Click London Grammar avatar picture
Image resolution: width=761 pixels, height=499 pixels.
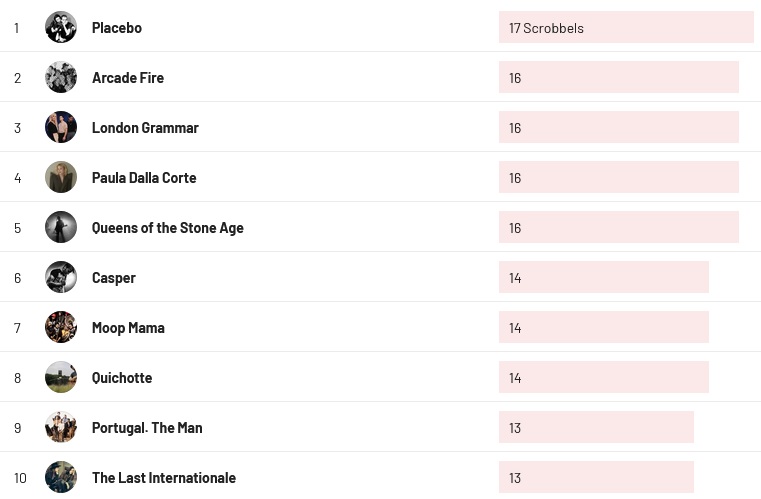61,128
